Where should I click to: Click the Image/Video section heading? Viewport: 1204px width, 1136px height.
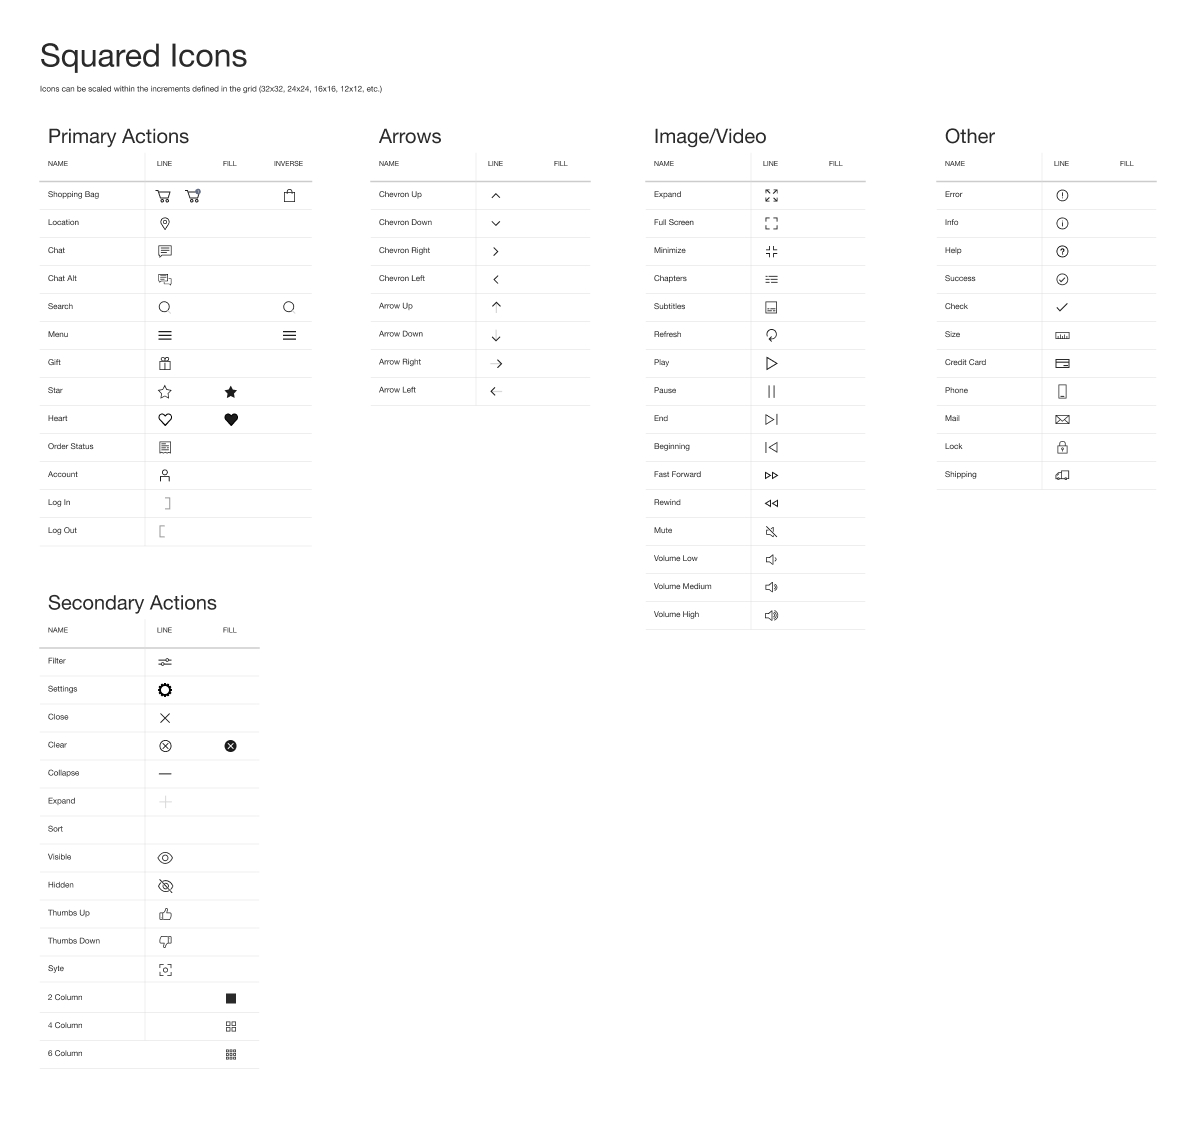(710, 137)
